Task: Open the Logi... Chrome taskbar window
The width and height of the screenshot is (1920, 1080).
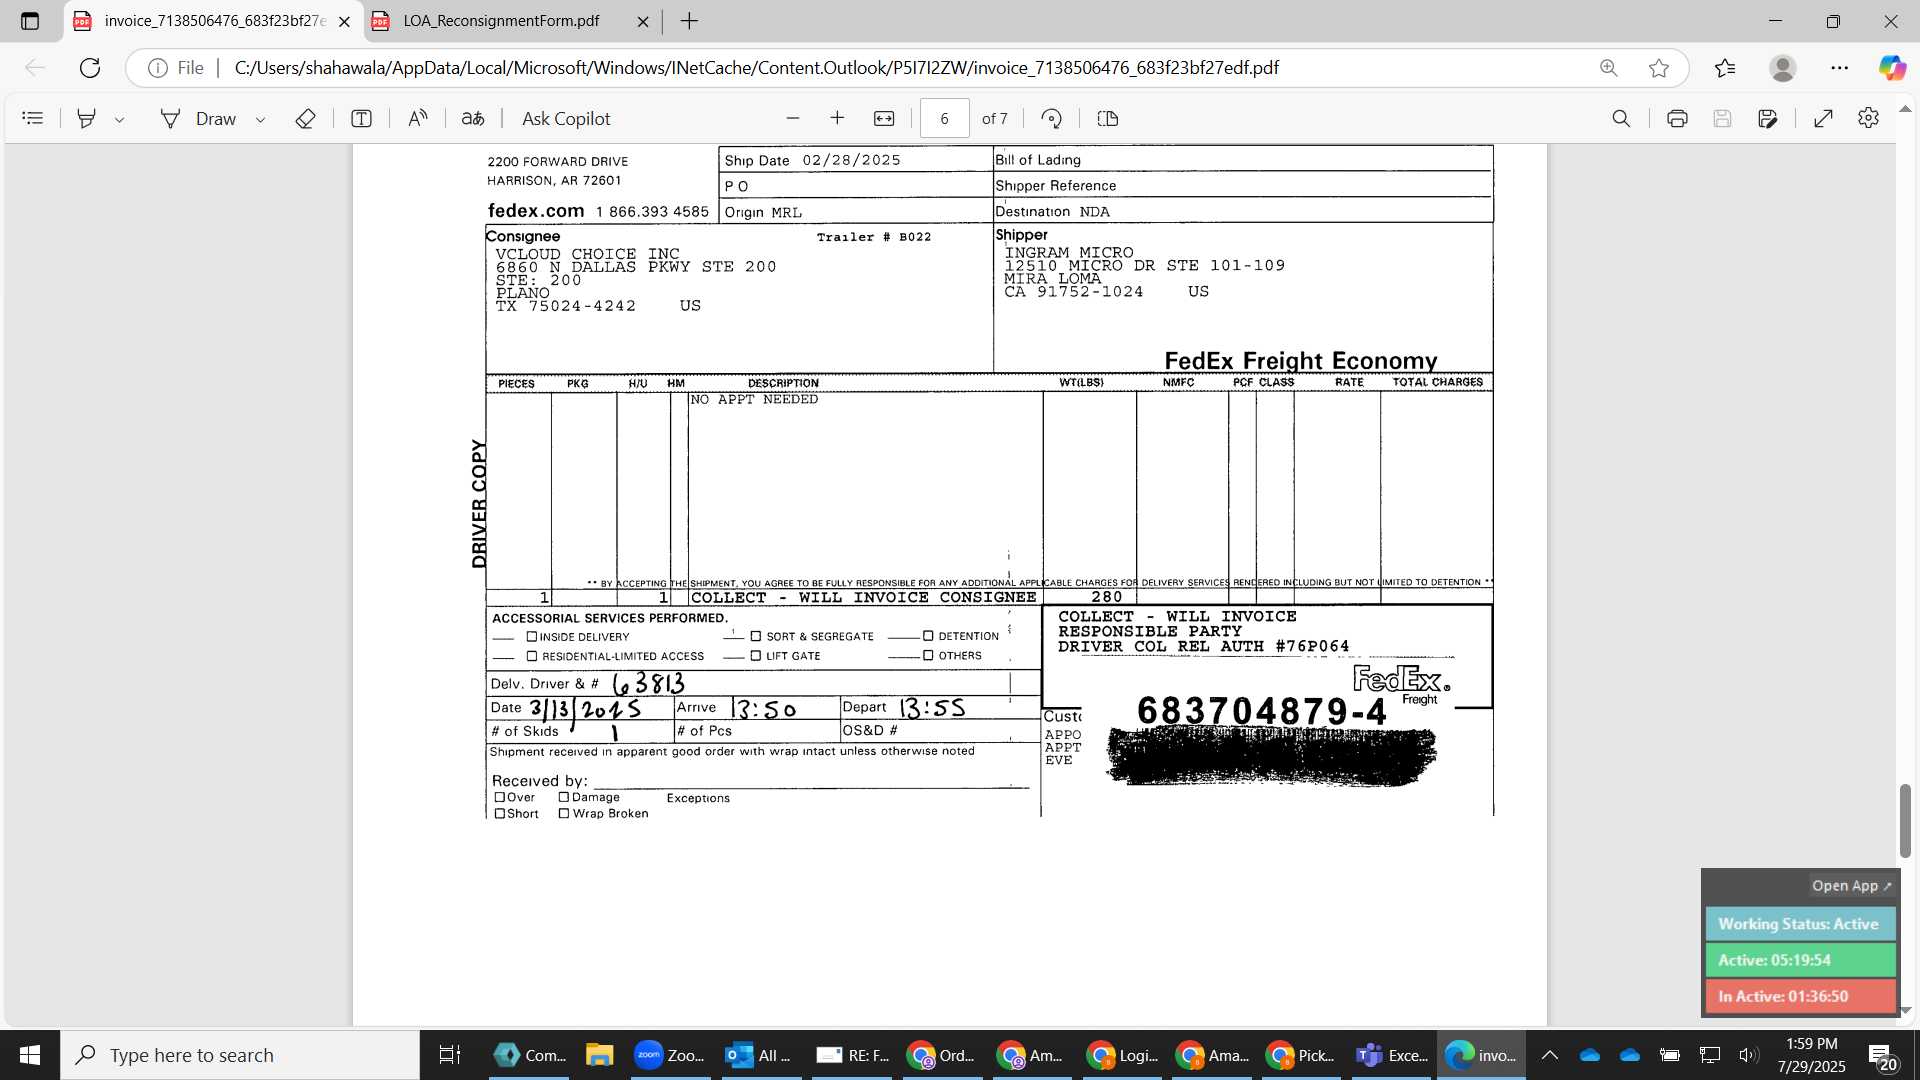Action: coord(1122,1055)
